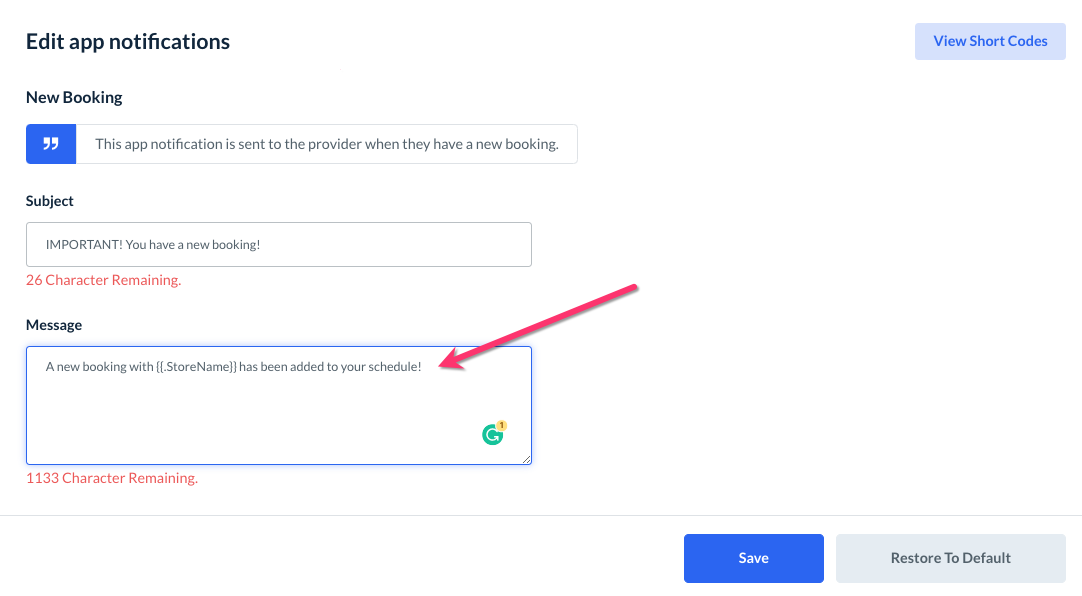Click the Subject field label
Viewport: 1082px width, 596px height.
tap(50, 201)
